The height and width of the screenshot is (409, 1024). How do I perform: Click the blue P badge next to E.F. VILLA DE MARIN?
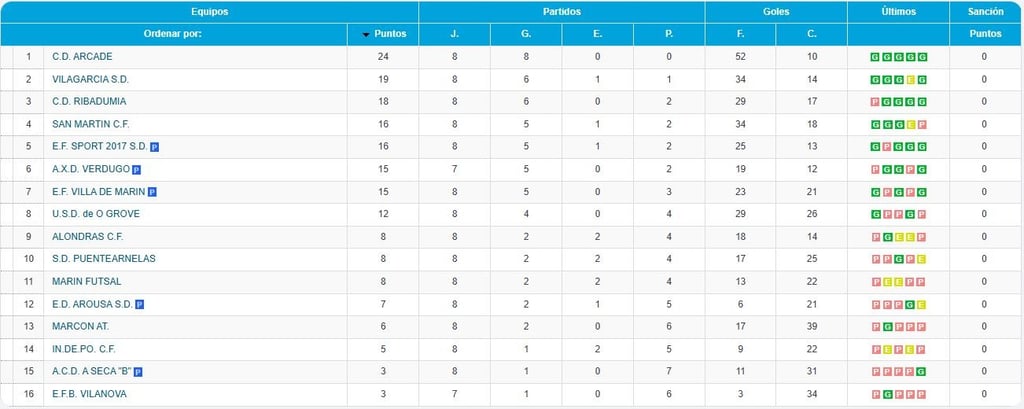tap(152, 192)
